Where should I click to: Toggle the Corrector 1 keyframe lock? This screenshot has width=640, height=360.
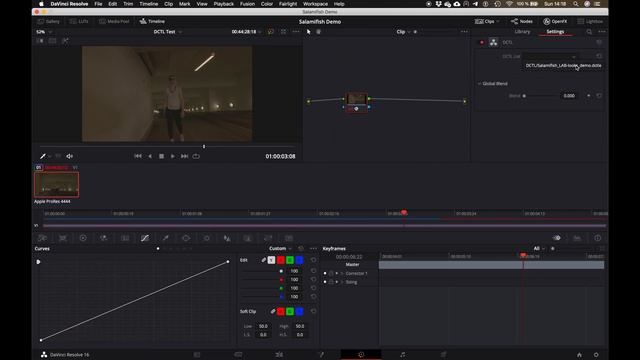(x=331, y=273)
